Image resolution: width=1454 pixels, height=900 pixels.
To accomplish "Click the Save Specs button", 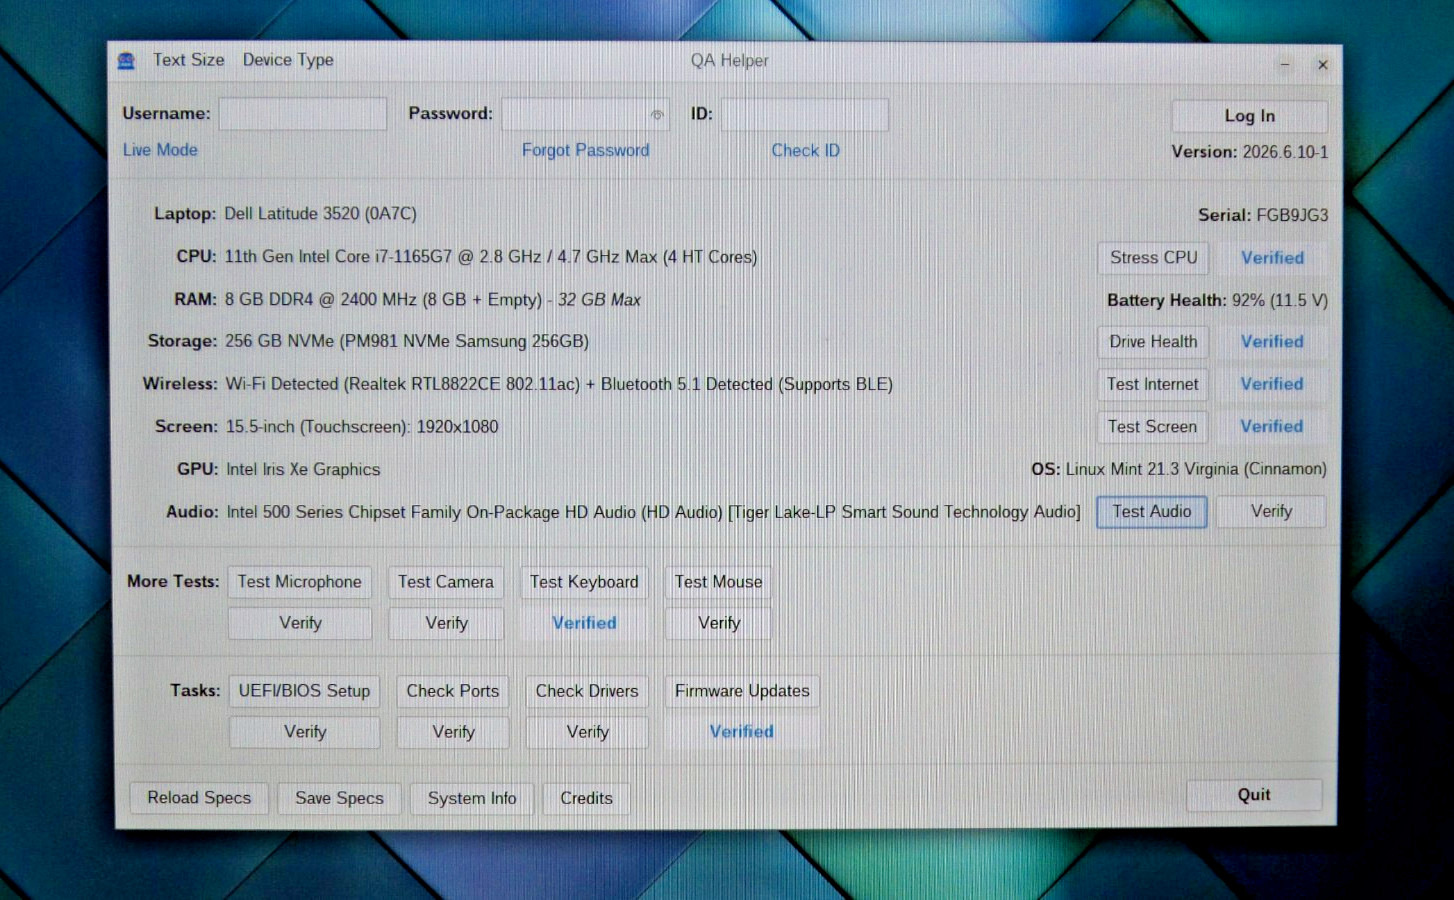I will coord(339,798).
